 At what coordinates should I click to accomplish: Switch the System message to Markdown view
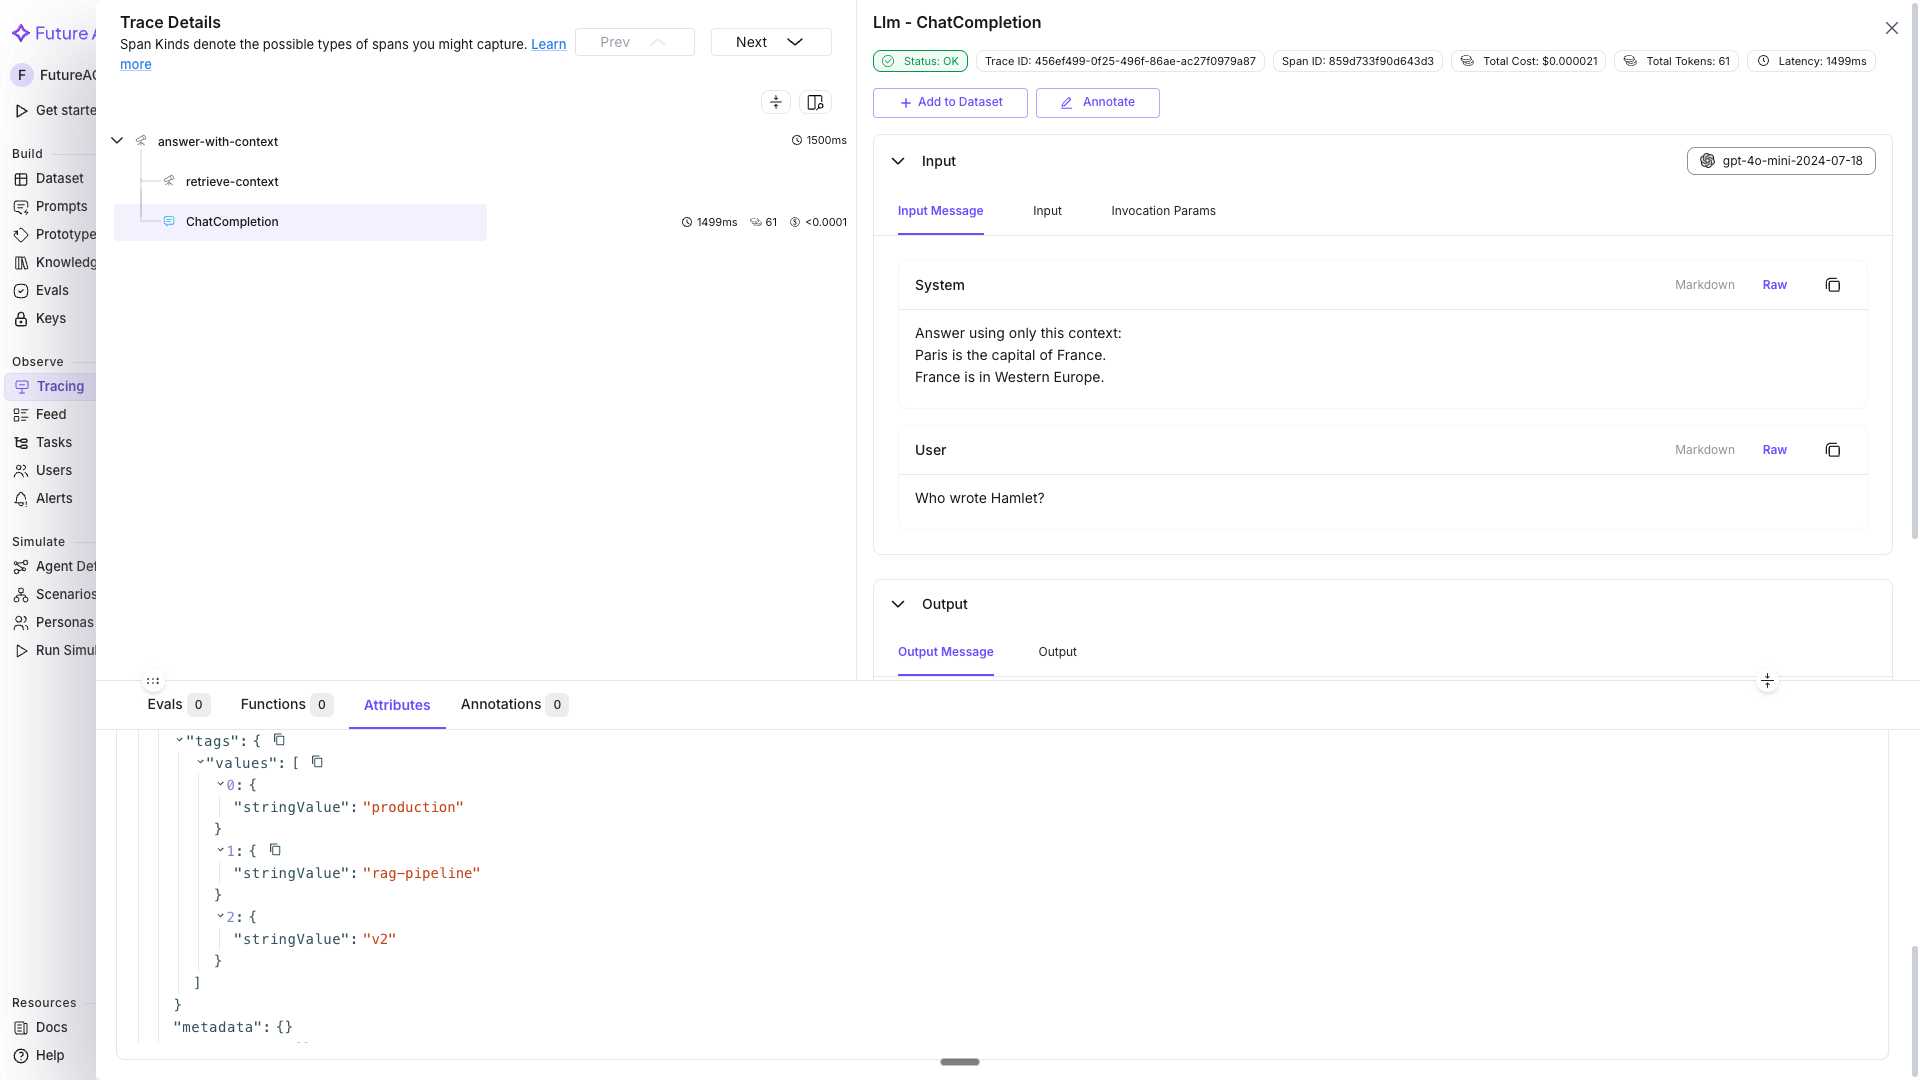pos(1705,285)
